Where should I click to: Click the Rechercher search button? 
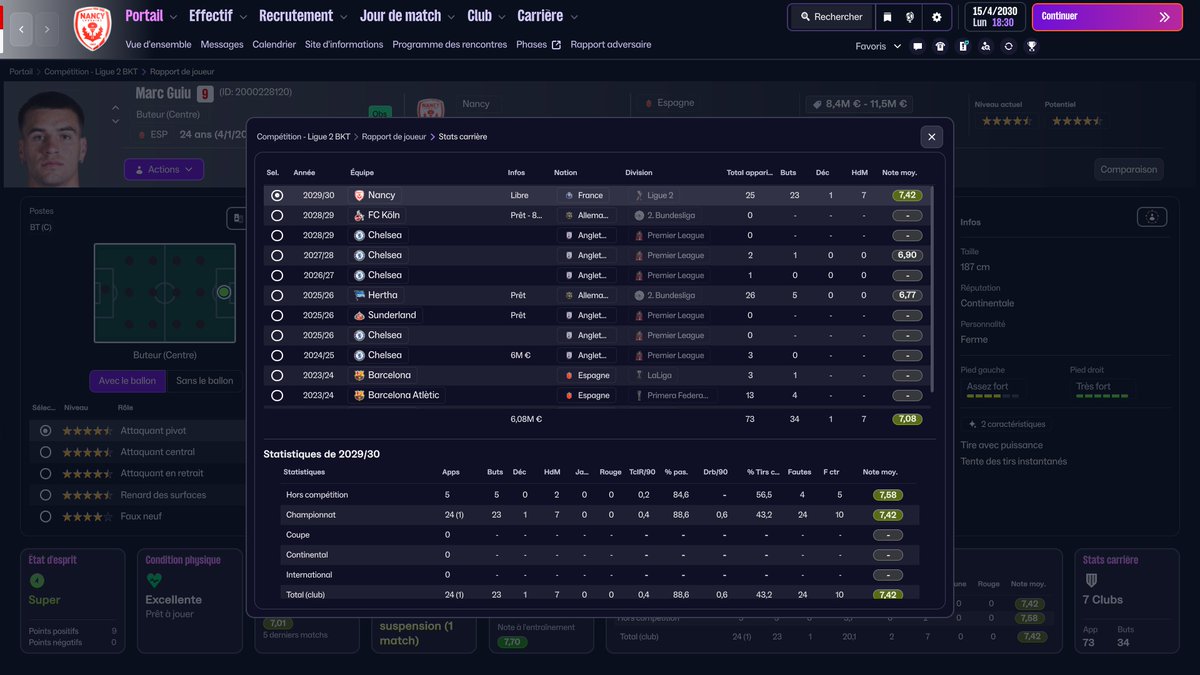[x=831, y=17]
